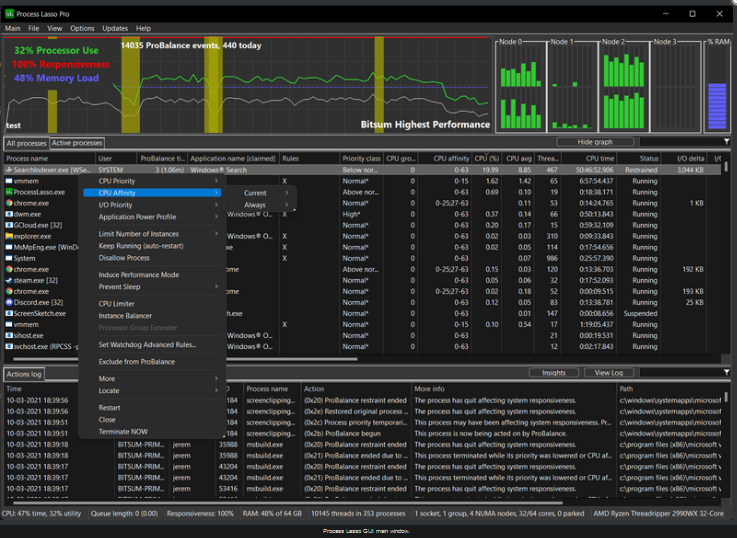This screenshot has width=737, height=538.
Task: Click the MsMpEng.exe process icon
Action: click(9, 247)
